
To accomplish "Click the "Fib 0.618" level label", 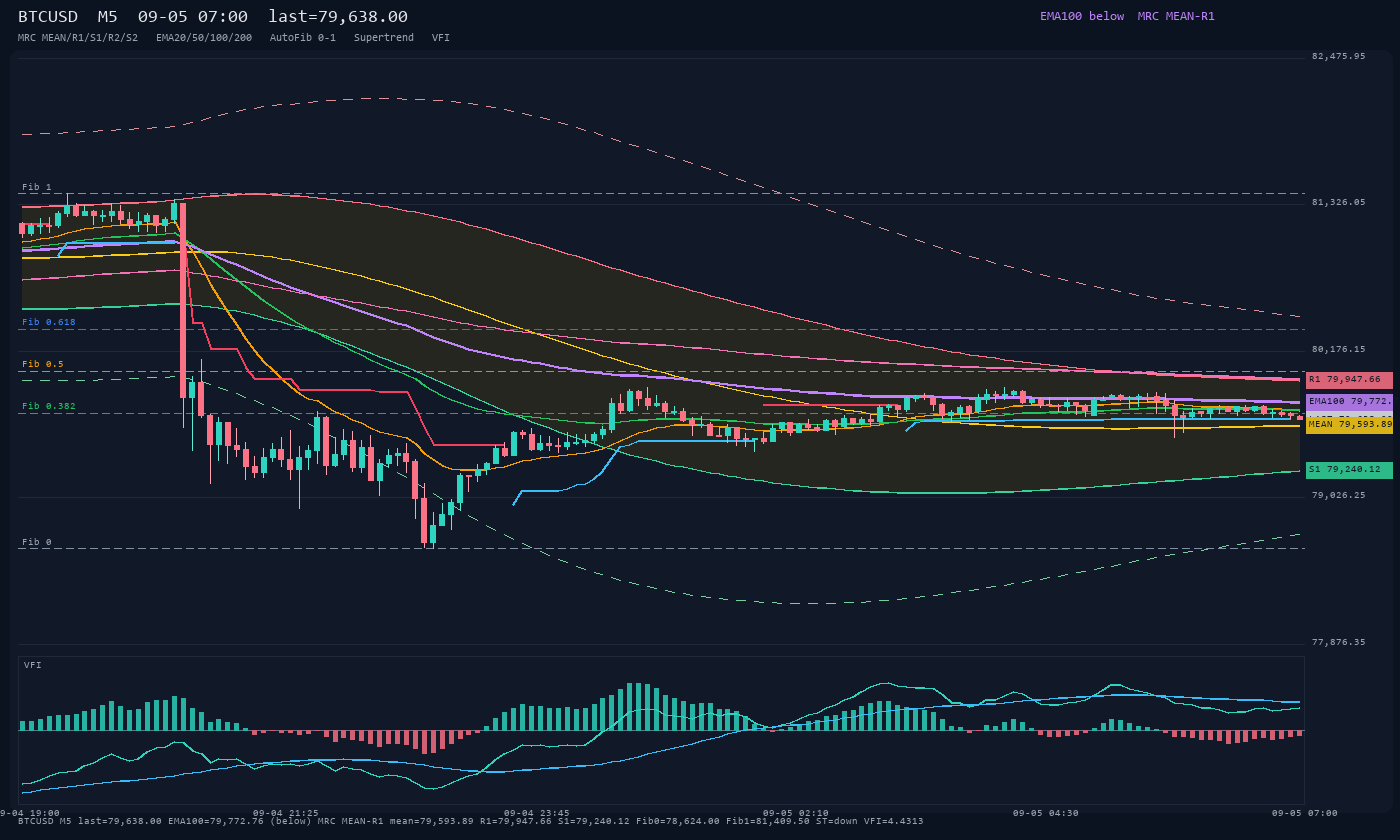I will coord(49,322).
